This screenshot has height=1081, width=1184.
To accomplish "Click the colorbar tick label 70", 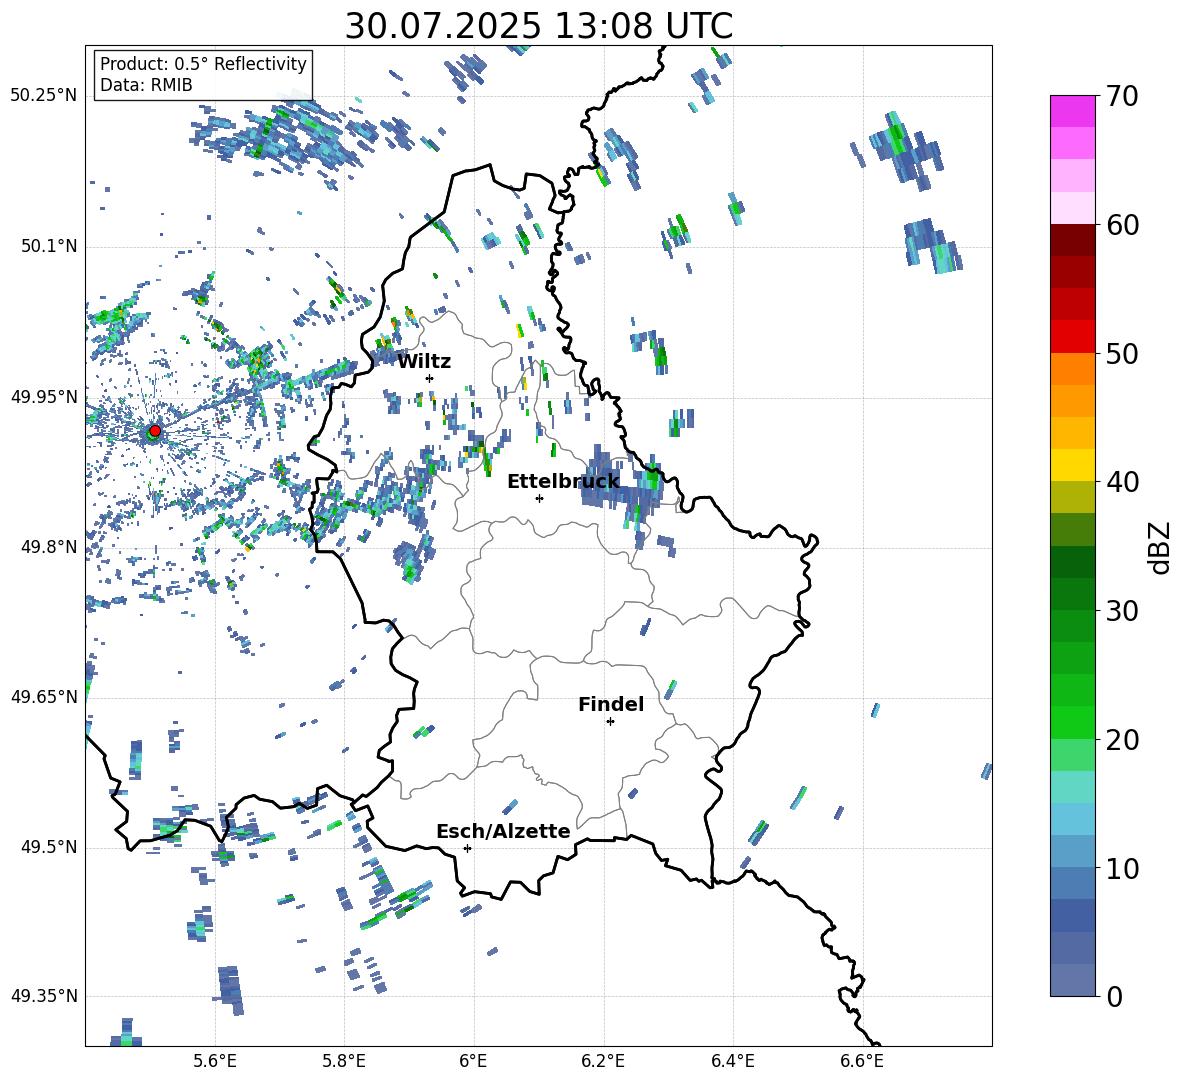I will click(1122, 96).
